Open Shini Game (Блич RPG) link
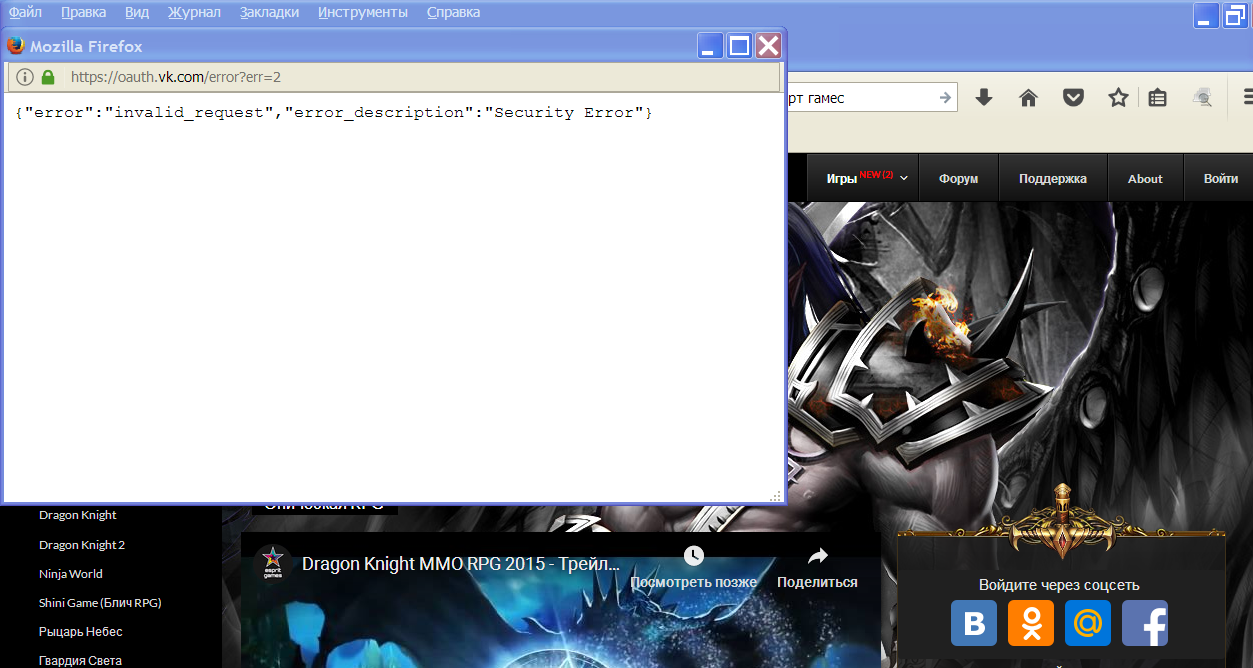 click(x=100, y=603)
